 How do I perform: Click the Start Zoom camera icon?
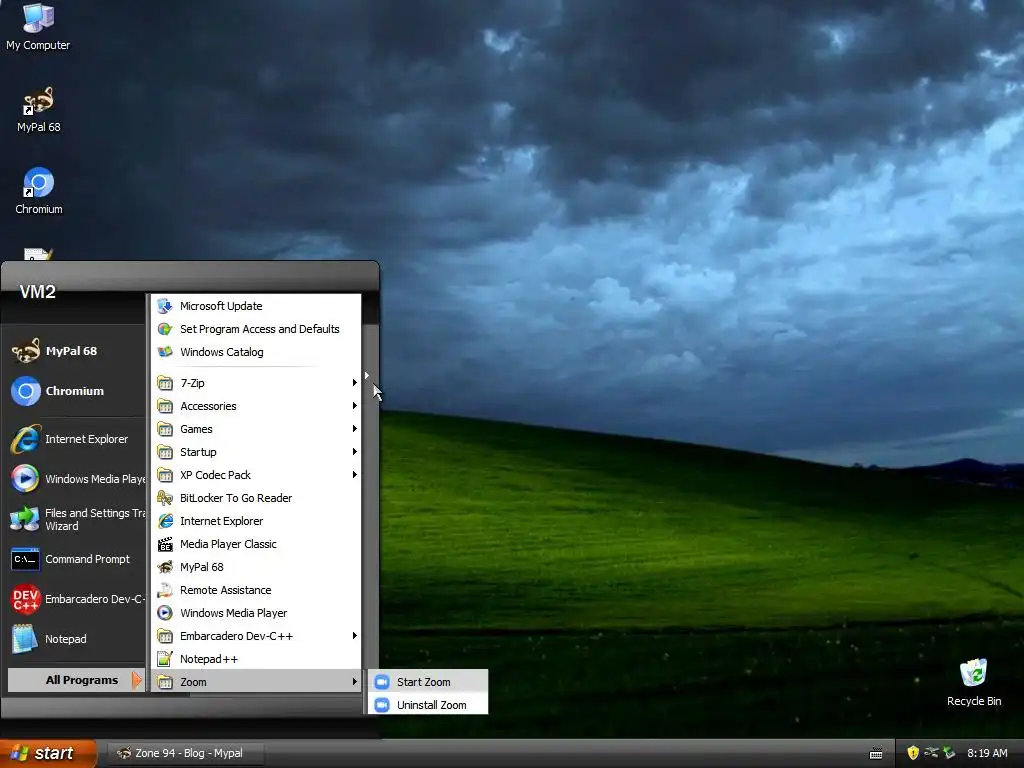(382, 682)
